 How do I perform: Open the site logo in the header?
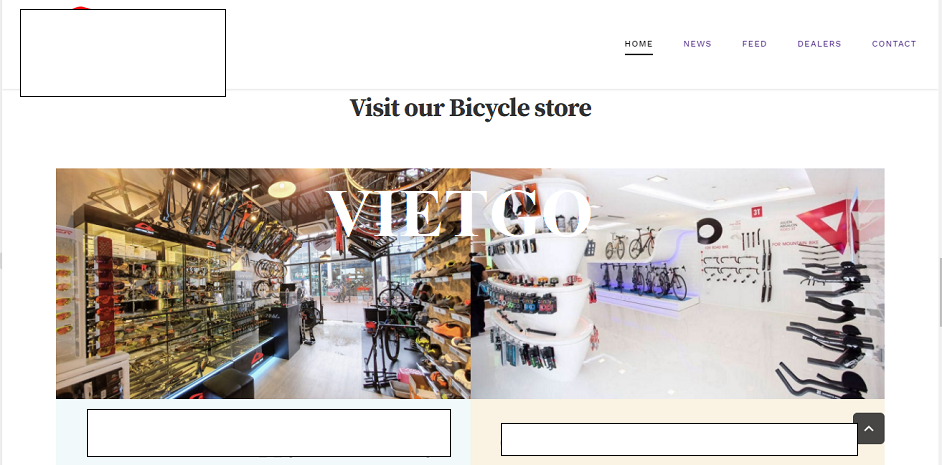[123, 52]
